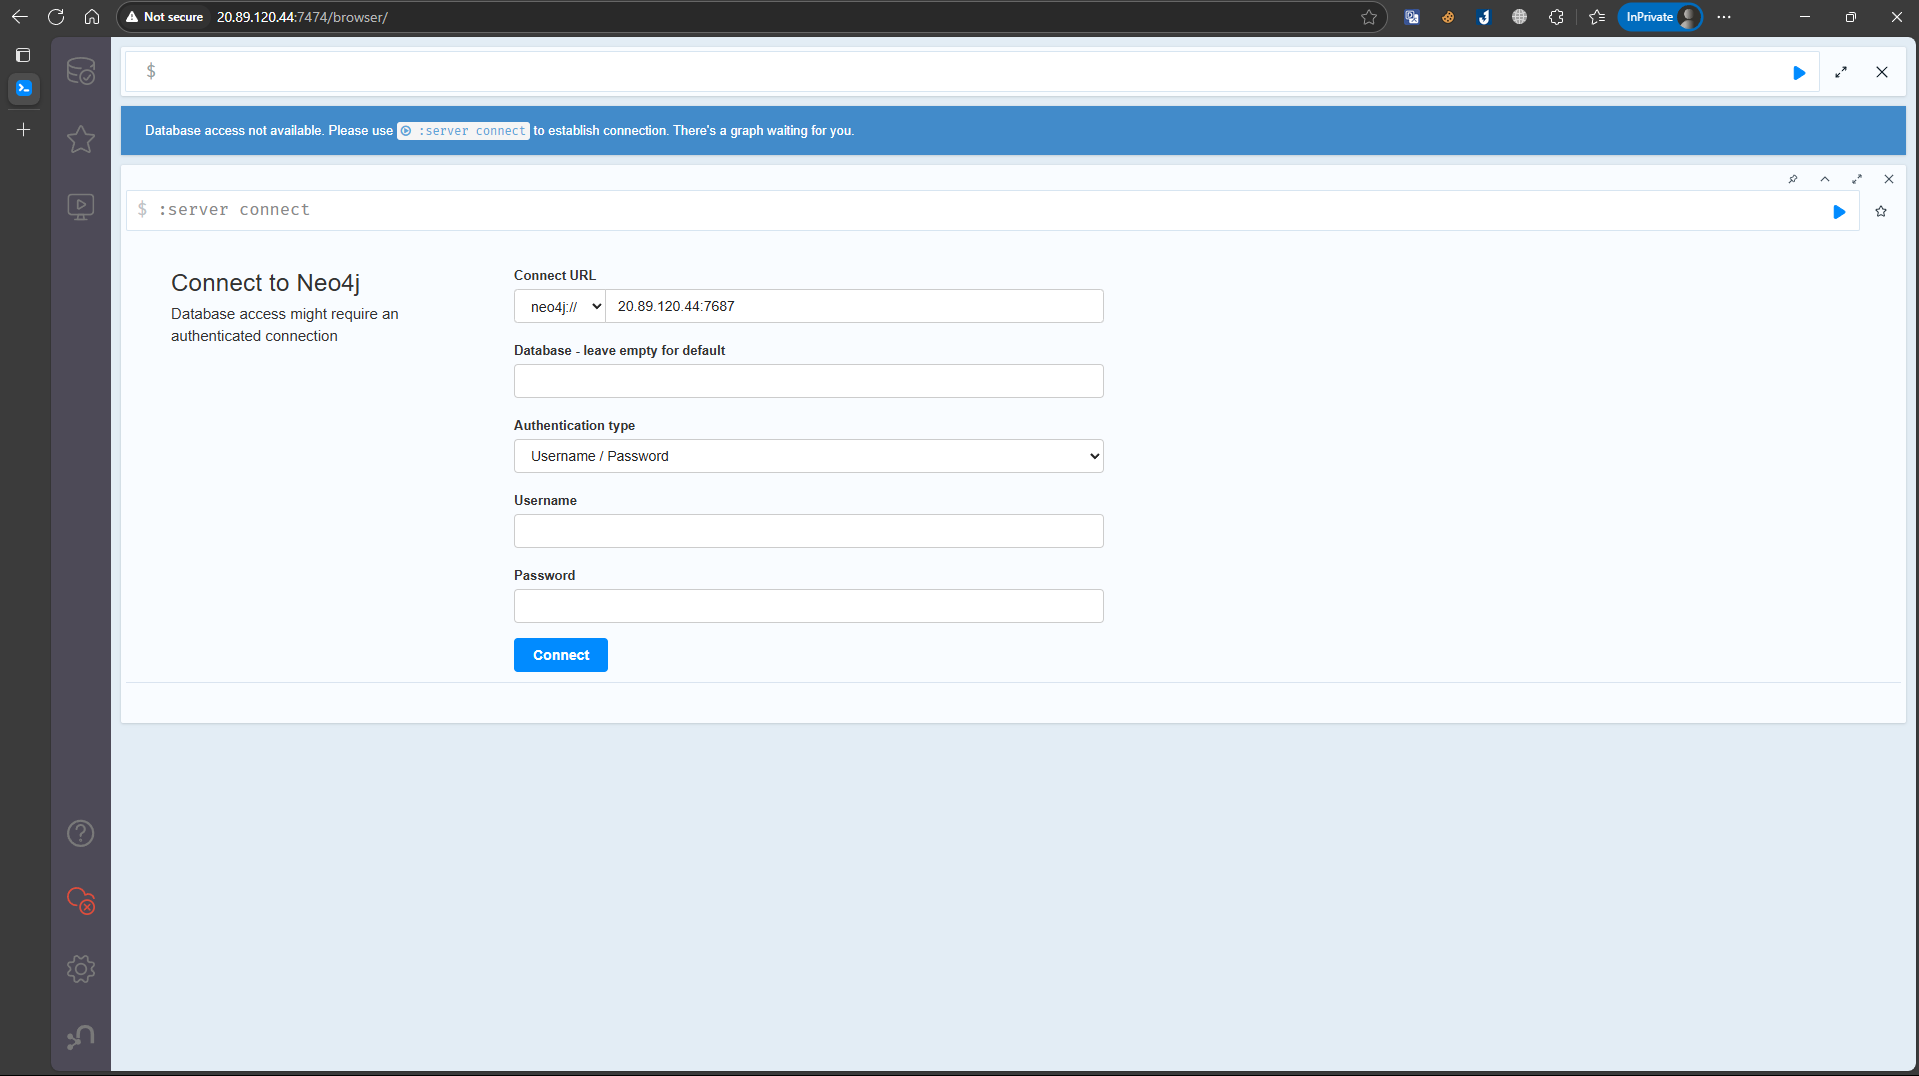Click the Not secure site warning
Screen dimensions: 1919x1076
[x=165, y=17]
